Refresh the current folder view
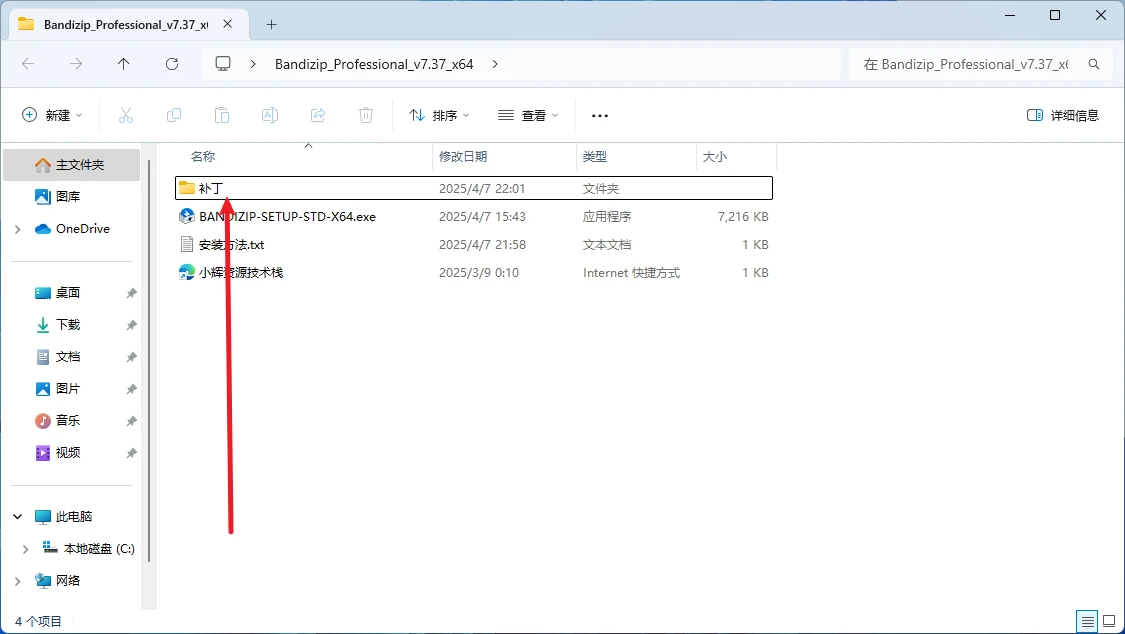Screen dimensions: 1125x634 point(172,64)
